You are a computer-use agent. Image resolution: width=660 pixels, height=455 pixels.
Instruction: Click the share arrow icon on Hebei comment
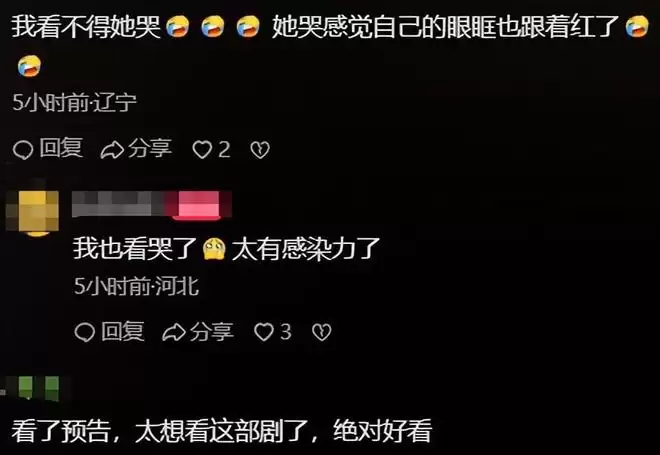pos(174,333)
